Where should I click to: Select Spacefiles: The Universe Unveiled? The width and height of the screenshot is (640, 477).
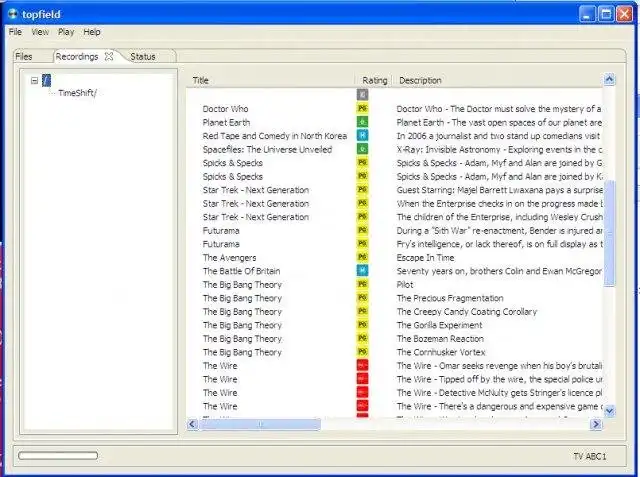[x=267, y=149]
